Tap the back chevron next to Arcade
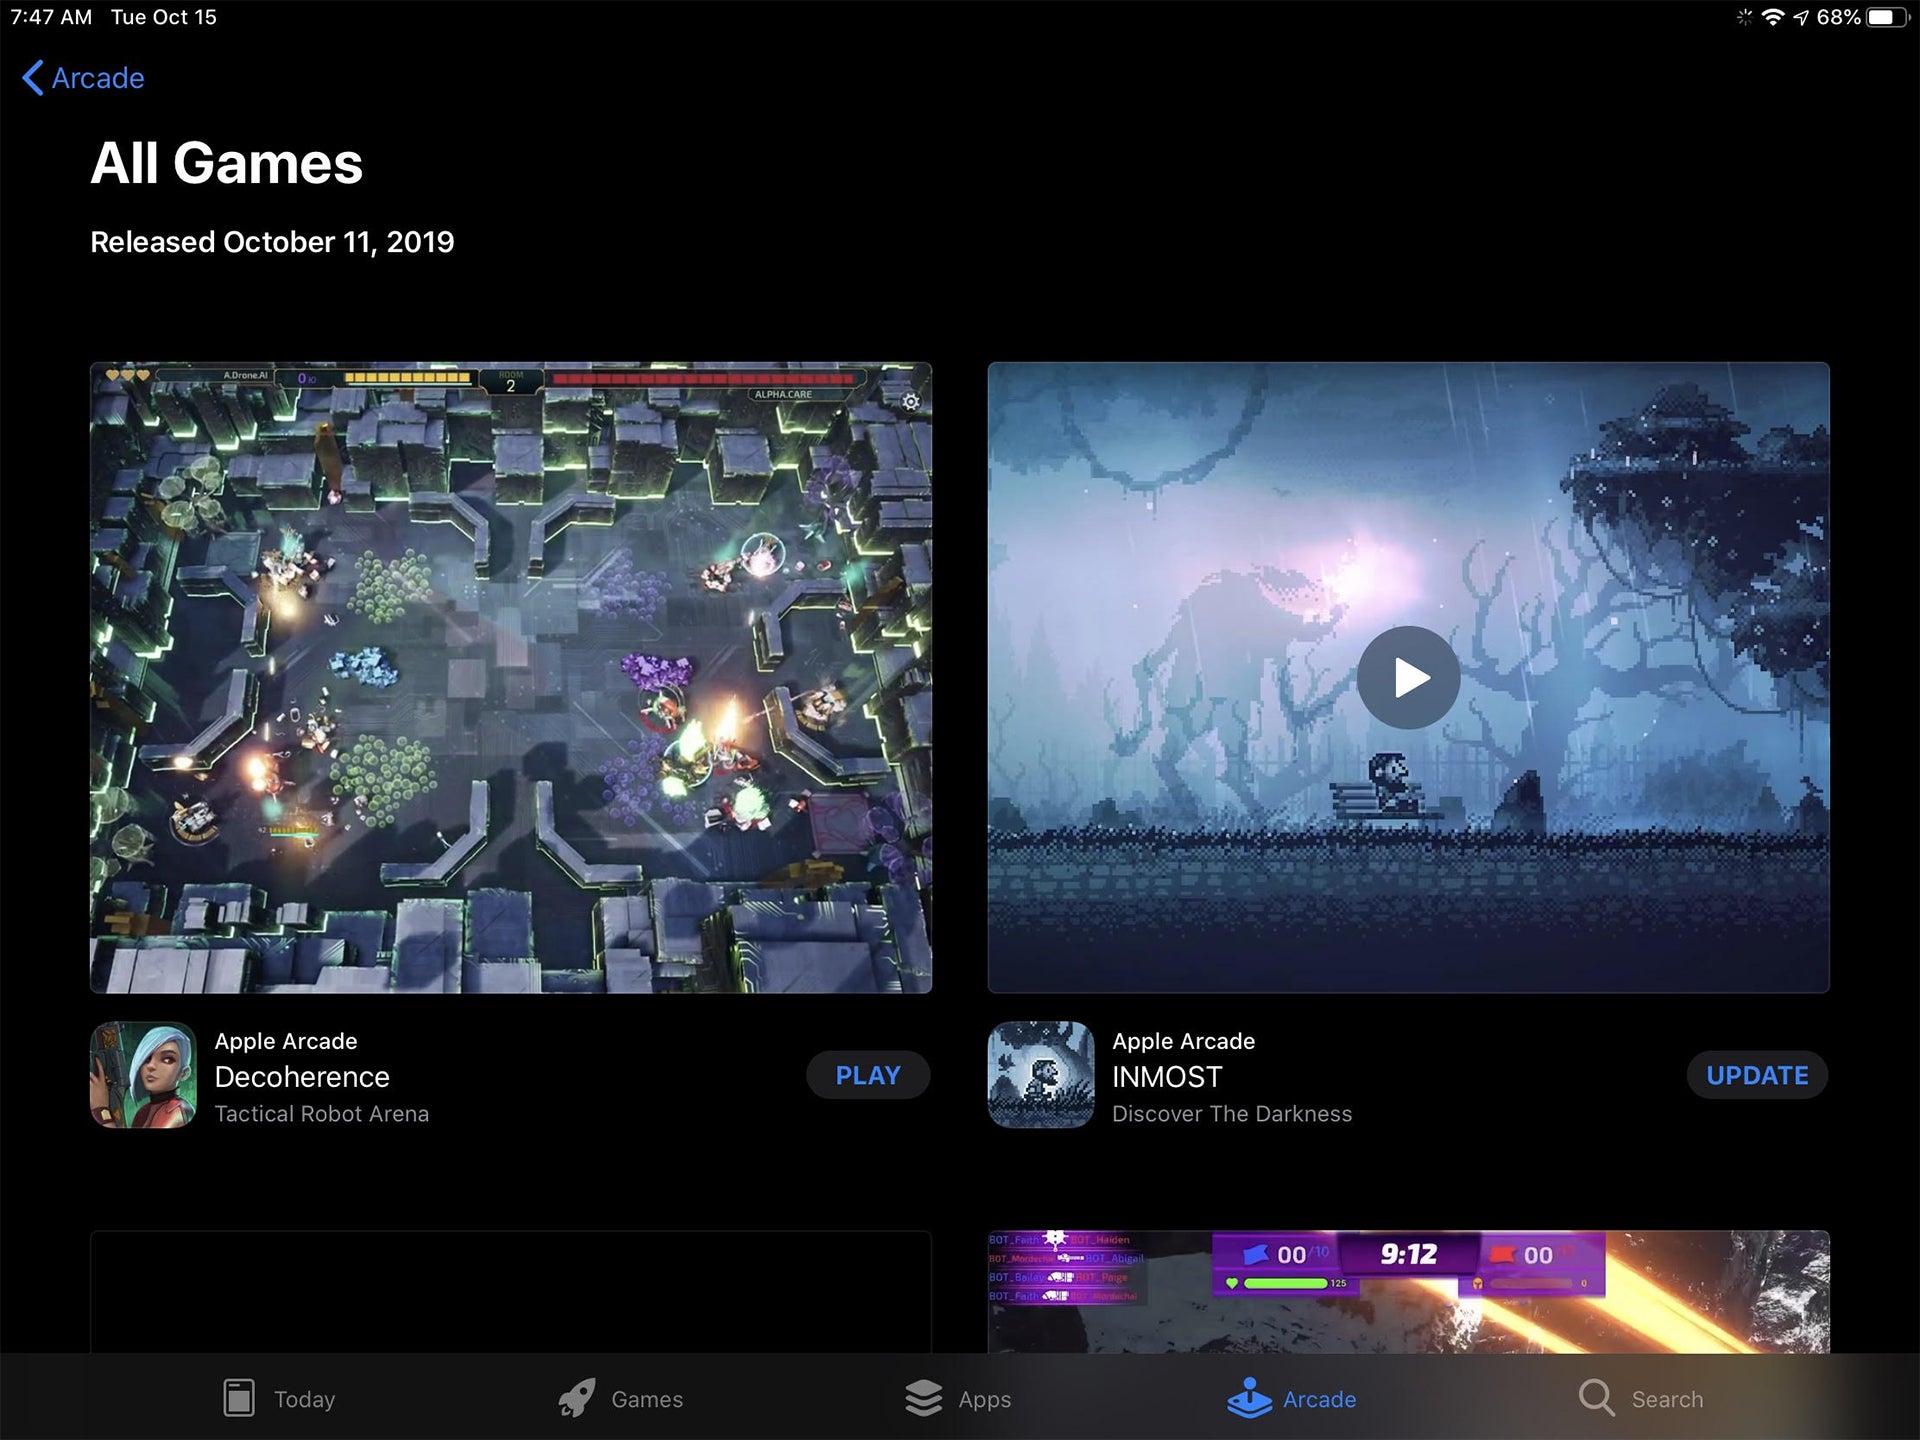 click(33, 78)
